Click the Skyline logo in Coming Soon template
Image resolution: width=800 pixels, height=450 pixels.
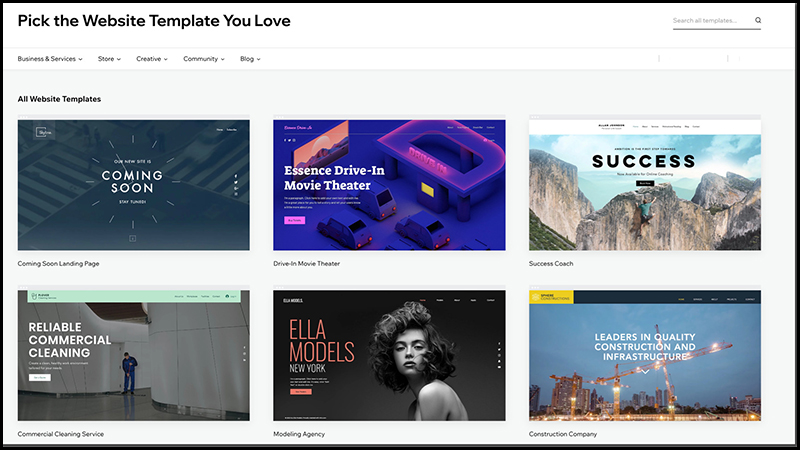pyautogui.click(x=44, y=133)
